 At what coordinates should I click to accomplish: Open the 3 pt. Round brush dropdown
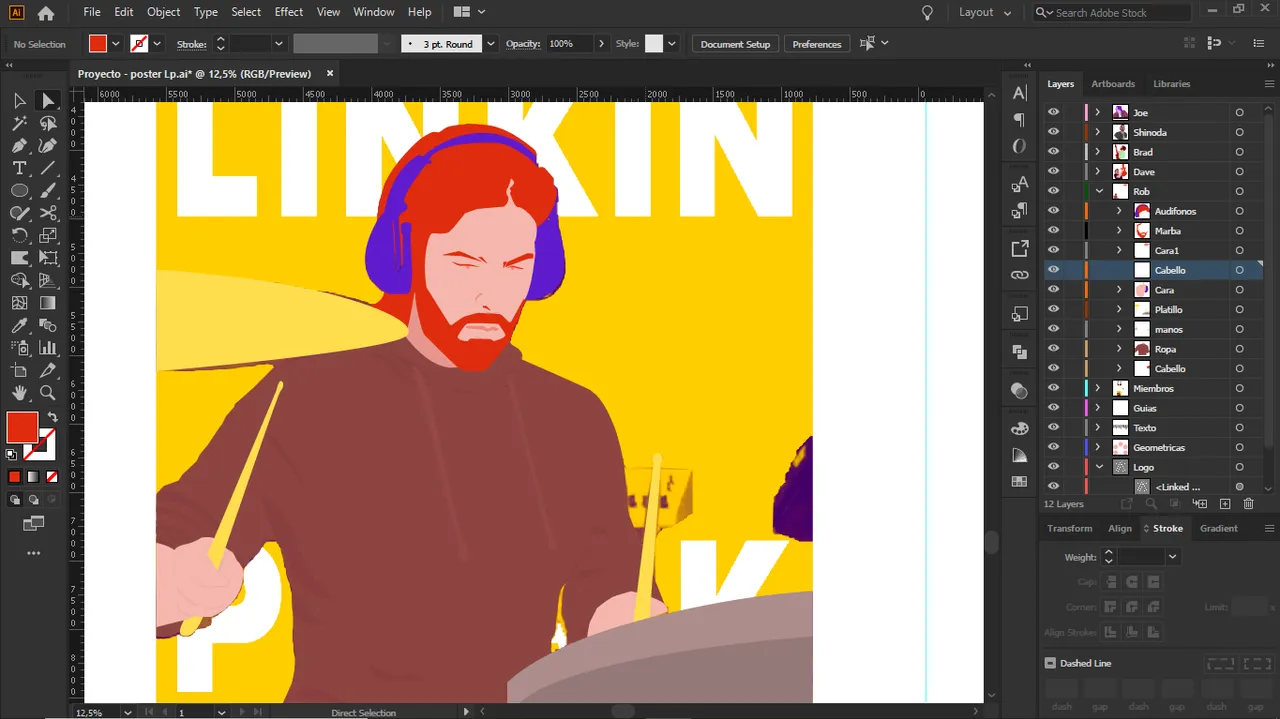pyautogui.click(x=491, y=44)
